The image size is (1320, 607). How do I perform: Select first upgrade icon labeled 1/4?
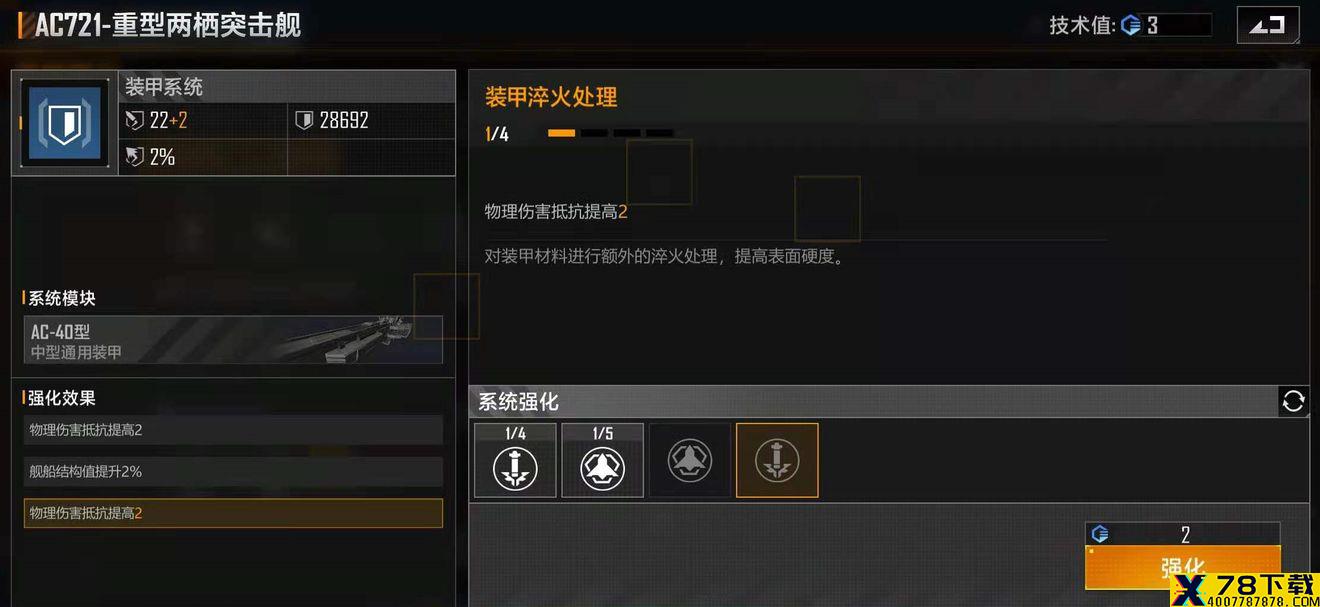[x=515, y=460]
